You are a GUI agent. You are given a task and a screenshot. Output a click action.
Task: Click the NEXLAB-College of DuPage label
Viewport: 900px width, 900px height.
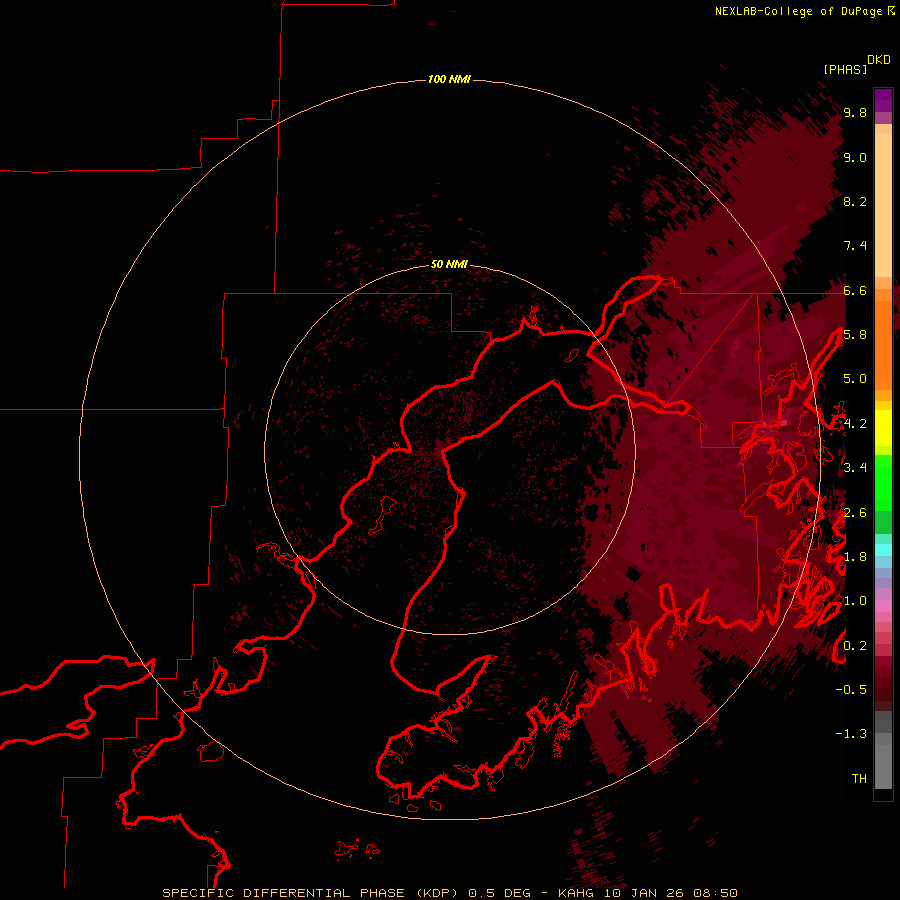pyautogui.click(x=798, y=11)
